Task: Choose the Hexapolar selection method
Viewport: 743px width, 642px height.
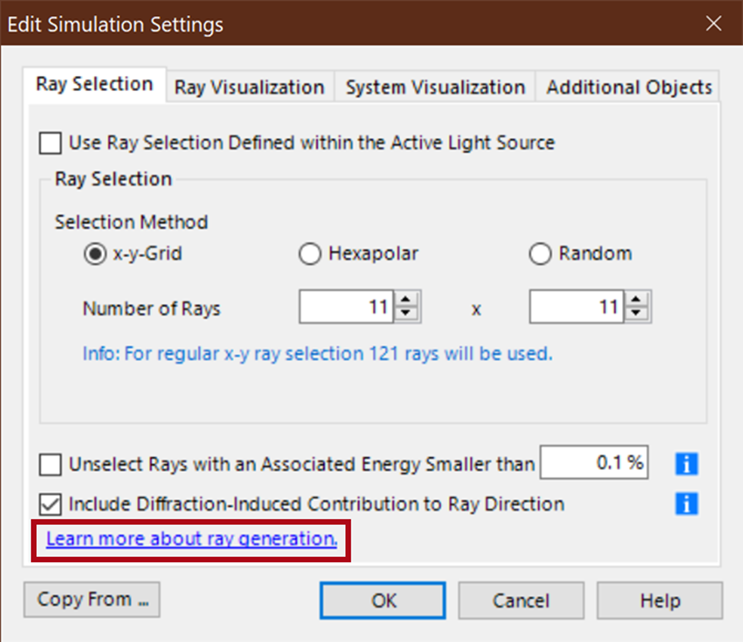Action: point(310,254)
